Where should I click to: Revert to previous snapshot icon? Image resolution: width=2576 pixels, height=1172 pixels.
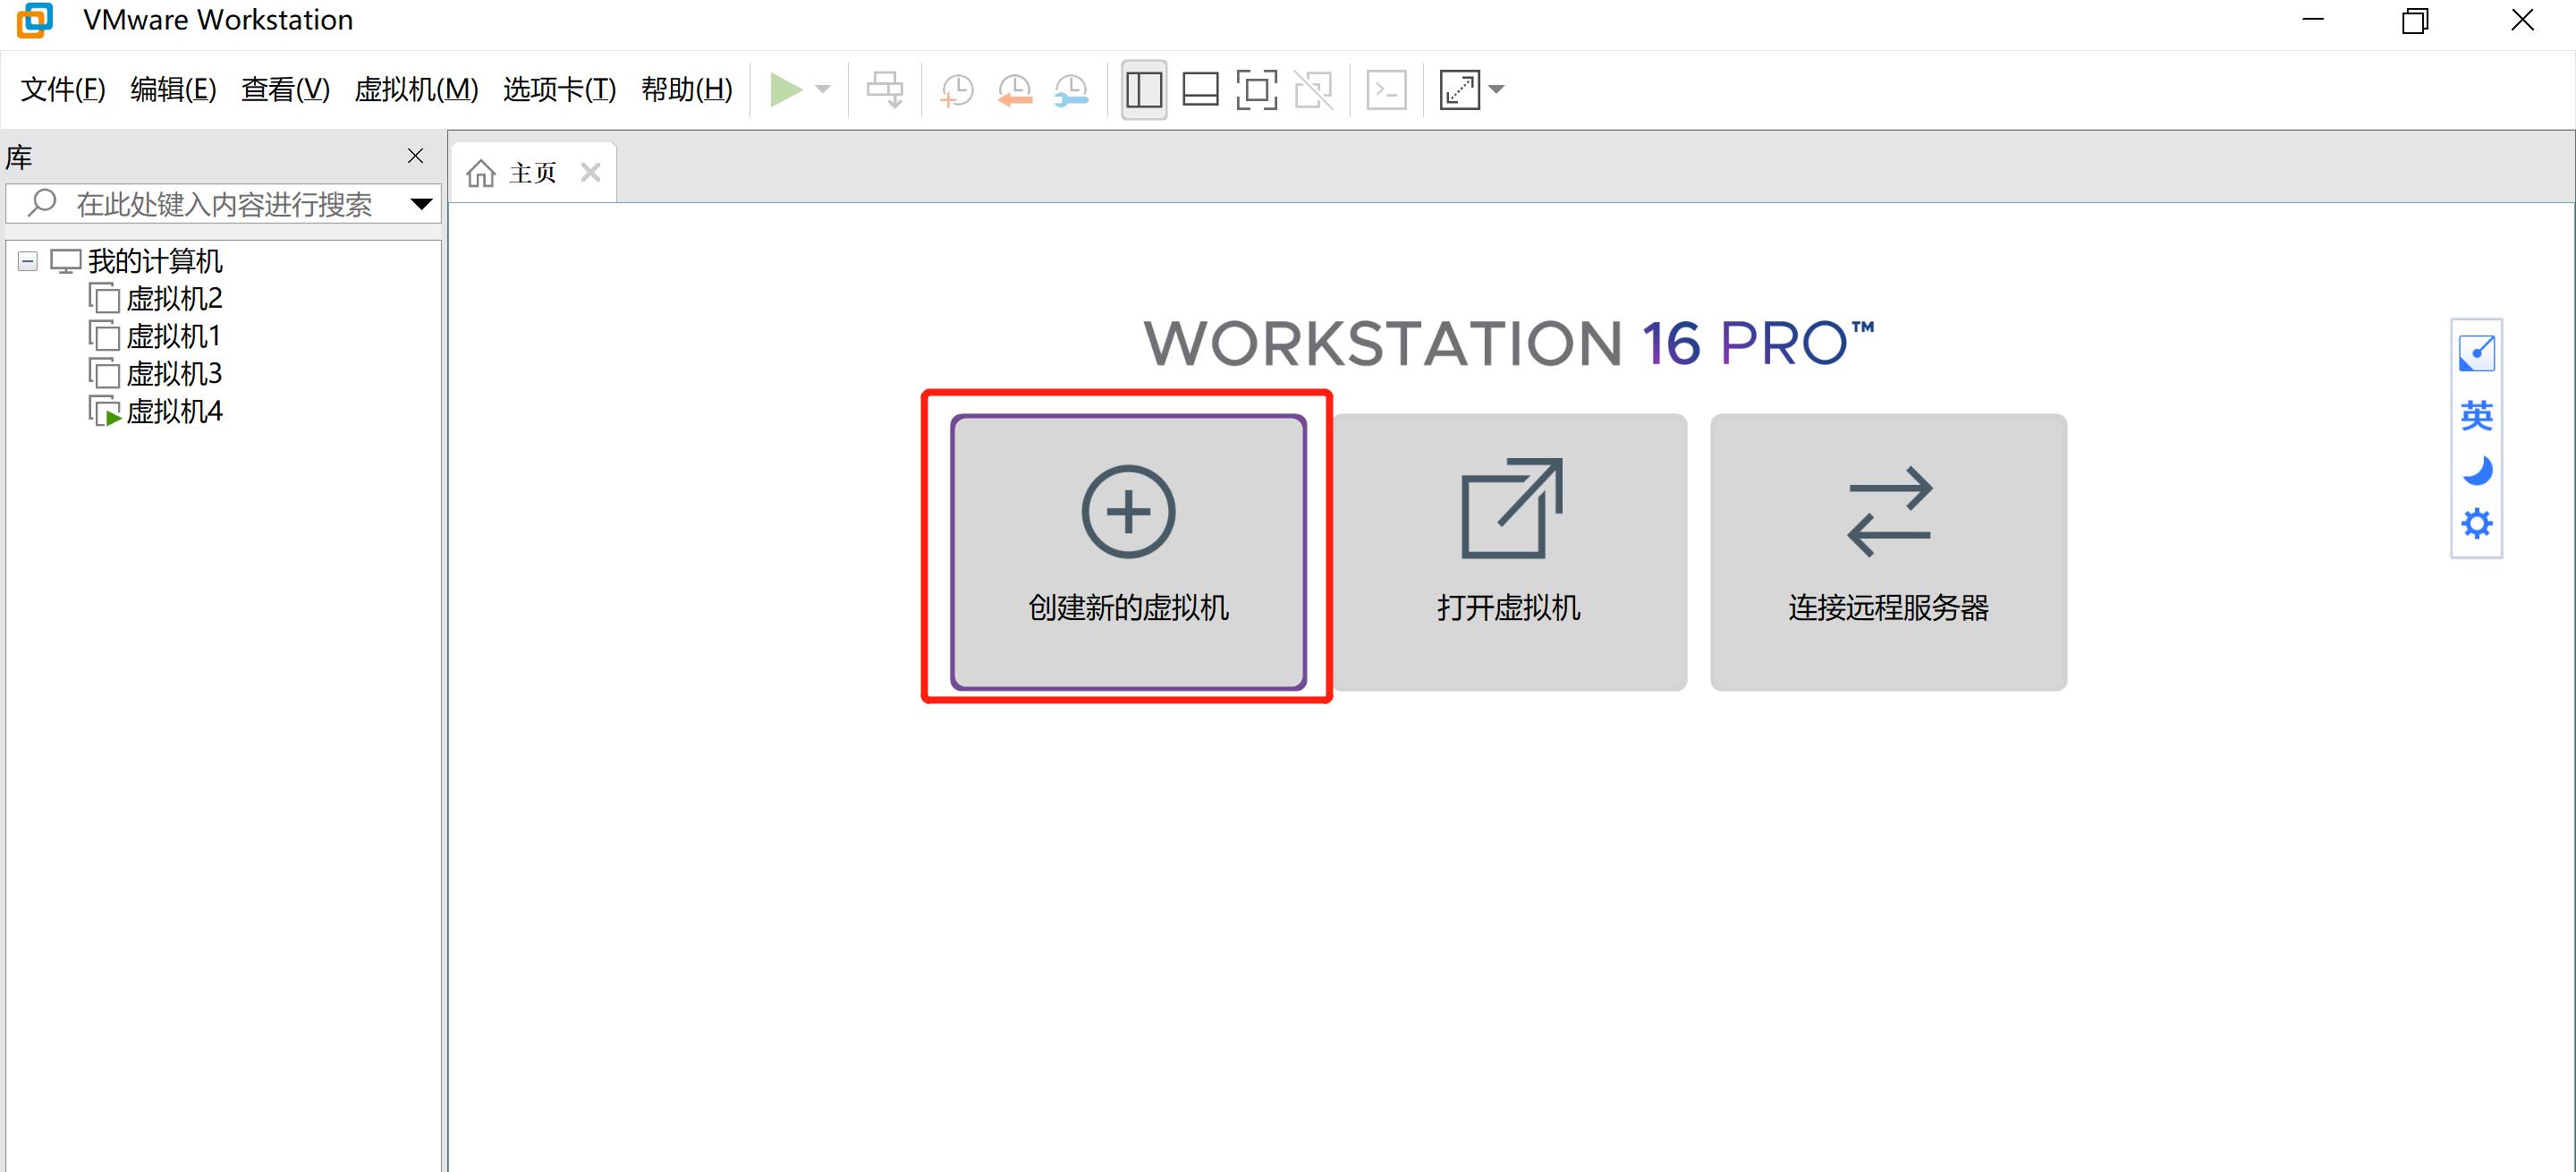[1014, 90]
